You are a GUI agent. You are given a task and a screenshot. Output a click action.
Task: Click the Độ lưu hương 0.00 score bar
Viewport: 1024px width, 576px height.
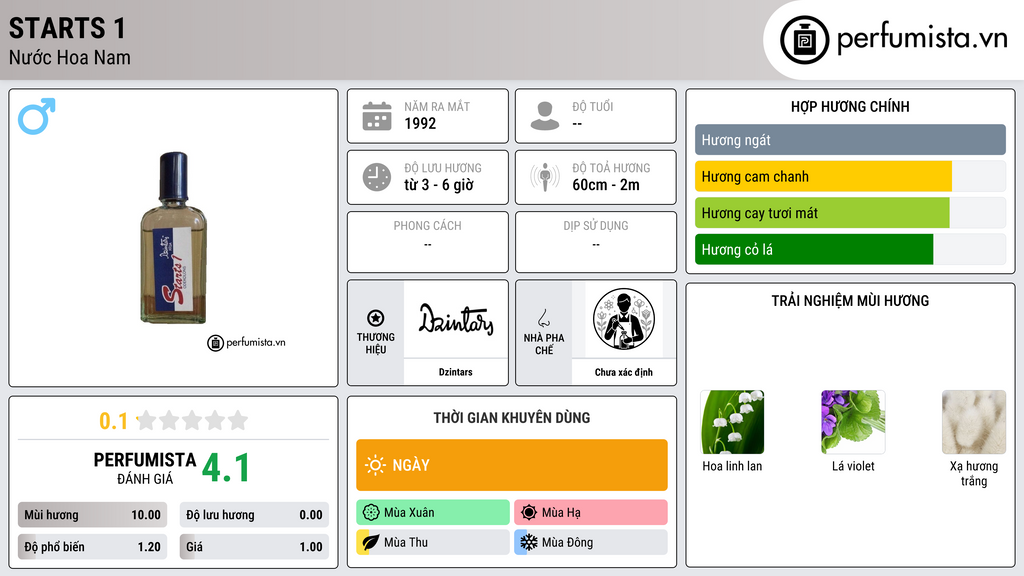click(254, 515)
